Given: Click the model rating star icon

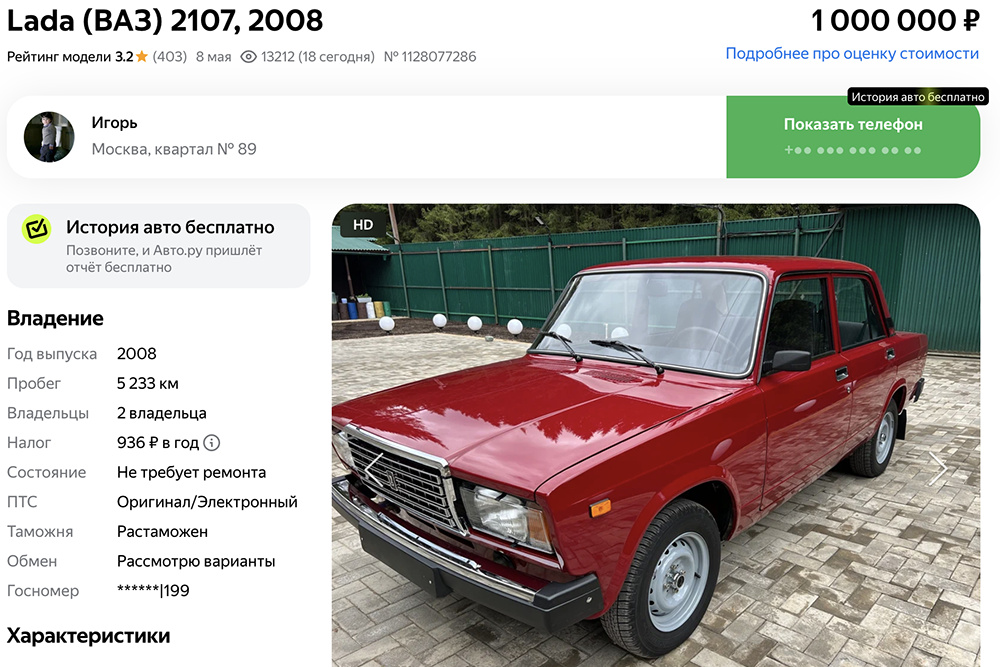Looking at the screenshot, I should pos(142,57).
